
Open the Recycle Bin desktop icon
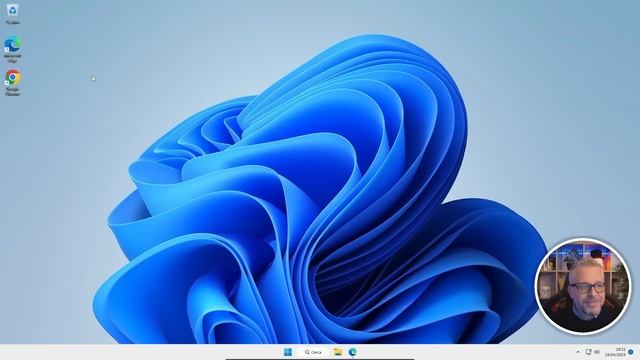[13, 14]
